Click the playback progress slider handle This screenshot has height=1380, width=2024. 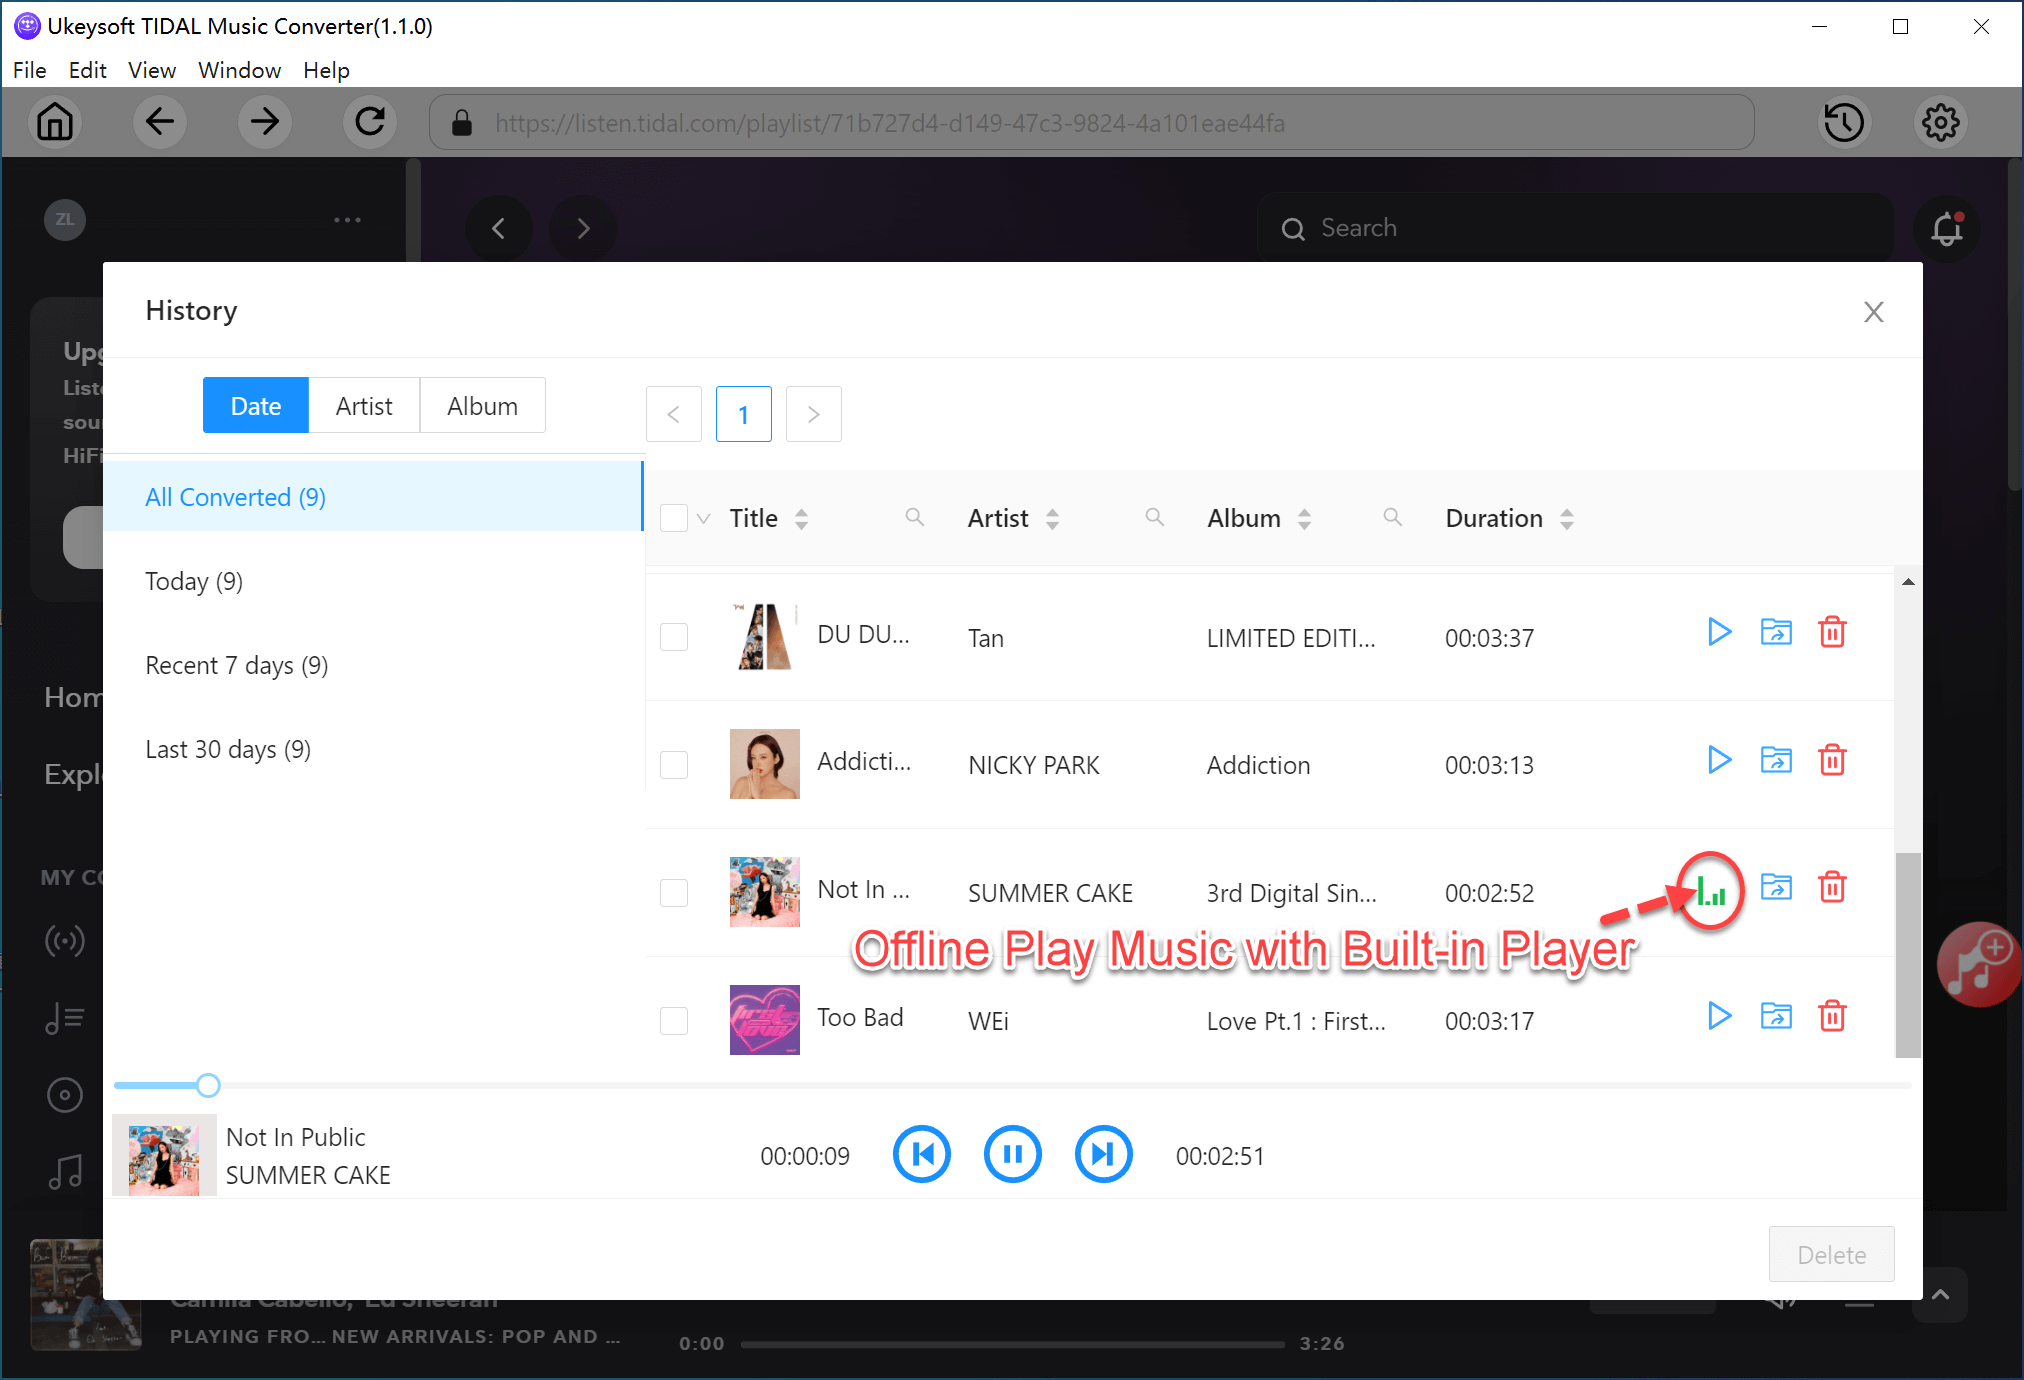tap(207, 1085)
